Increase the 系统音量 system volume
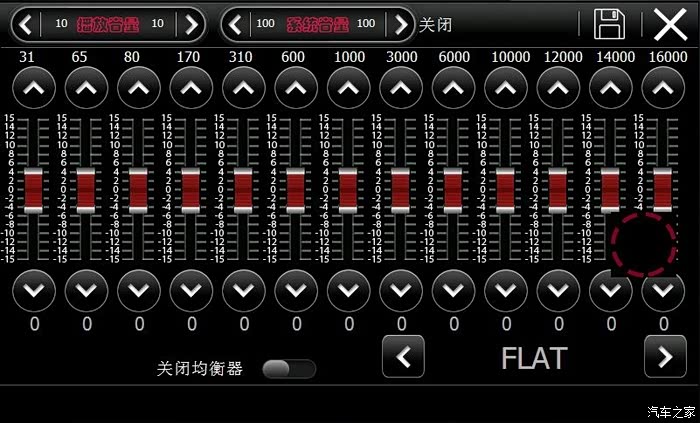This screenshot has width=700, height=423. click(x=400, y=23)
